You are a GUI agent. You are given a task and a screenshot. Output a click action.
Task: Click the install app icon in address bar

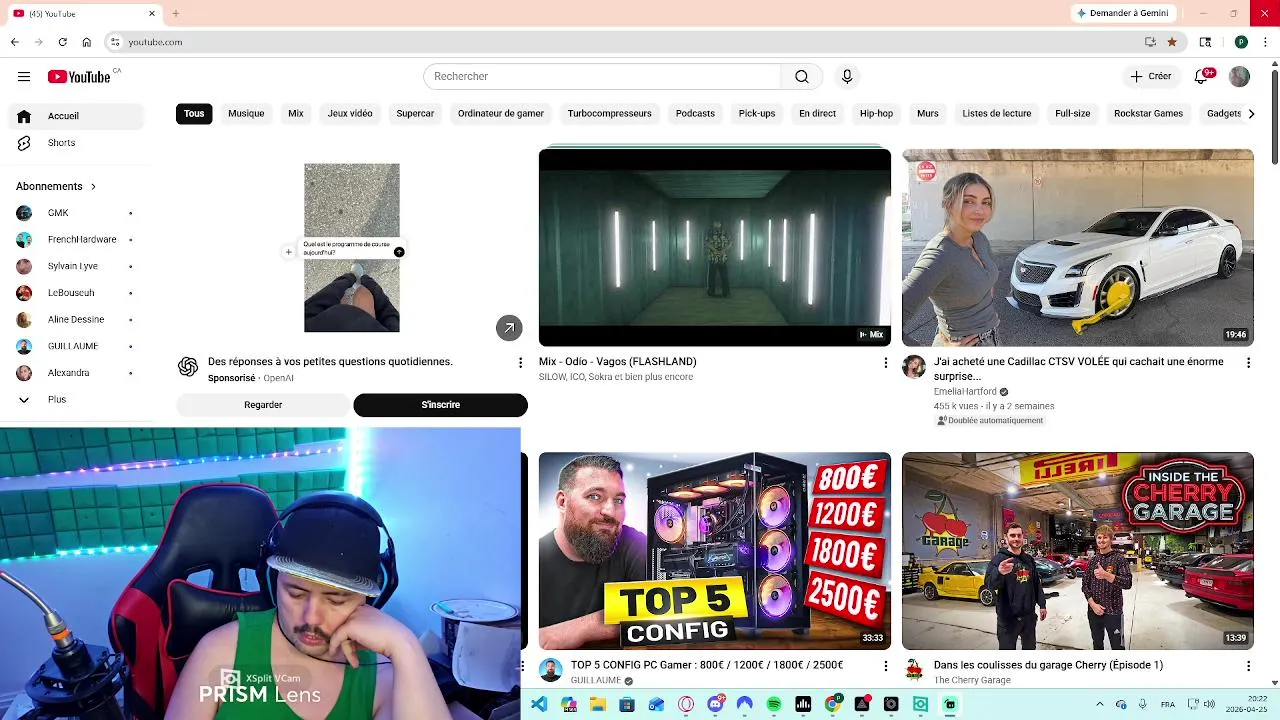click(1150, 42)
